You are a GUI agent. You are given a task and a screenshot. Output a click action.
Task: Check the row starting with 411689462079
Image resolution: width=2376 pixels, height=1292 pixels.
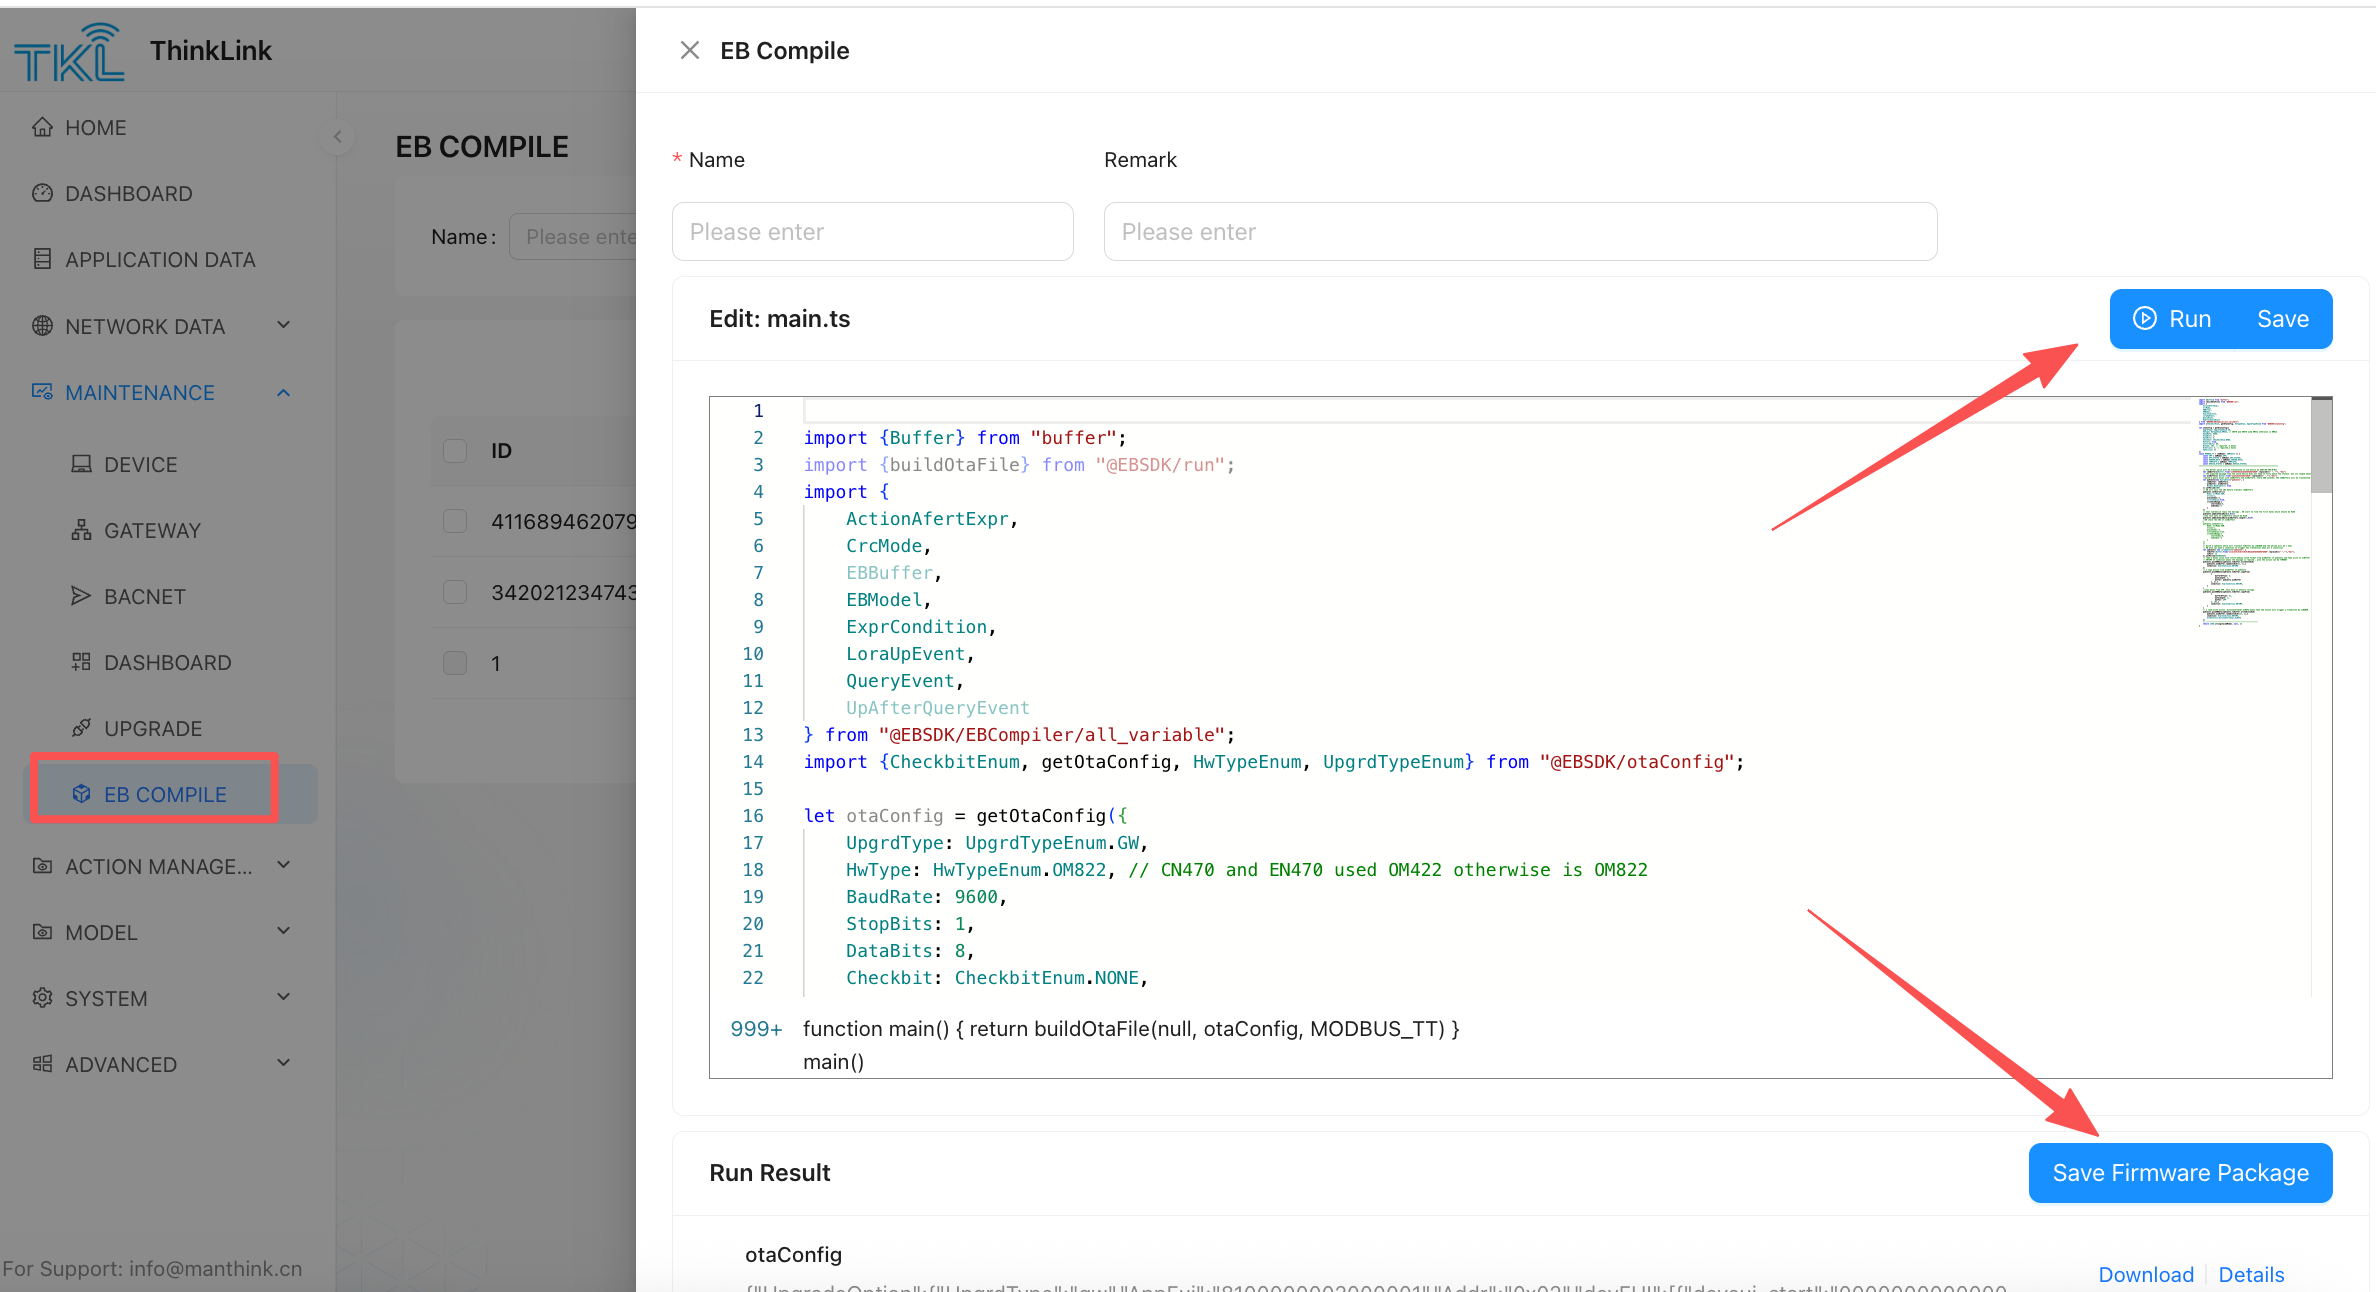(x=455, y=521)
